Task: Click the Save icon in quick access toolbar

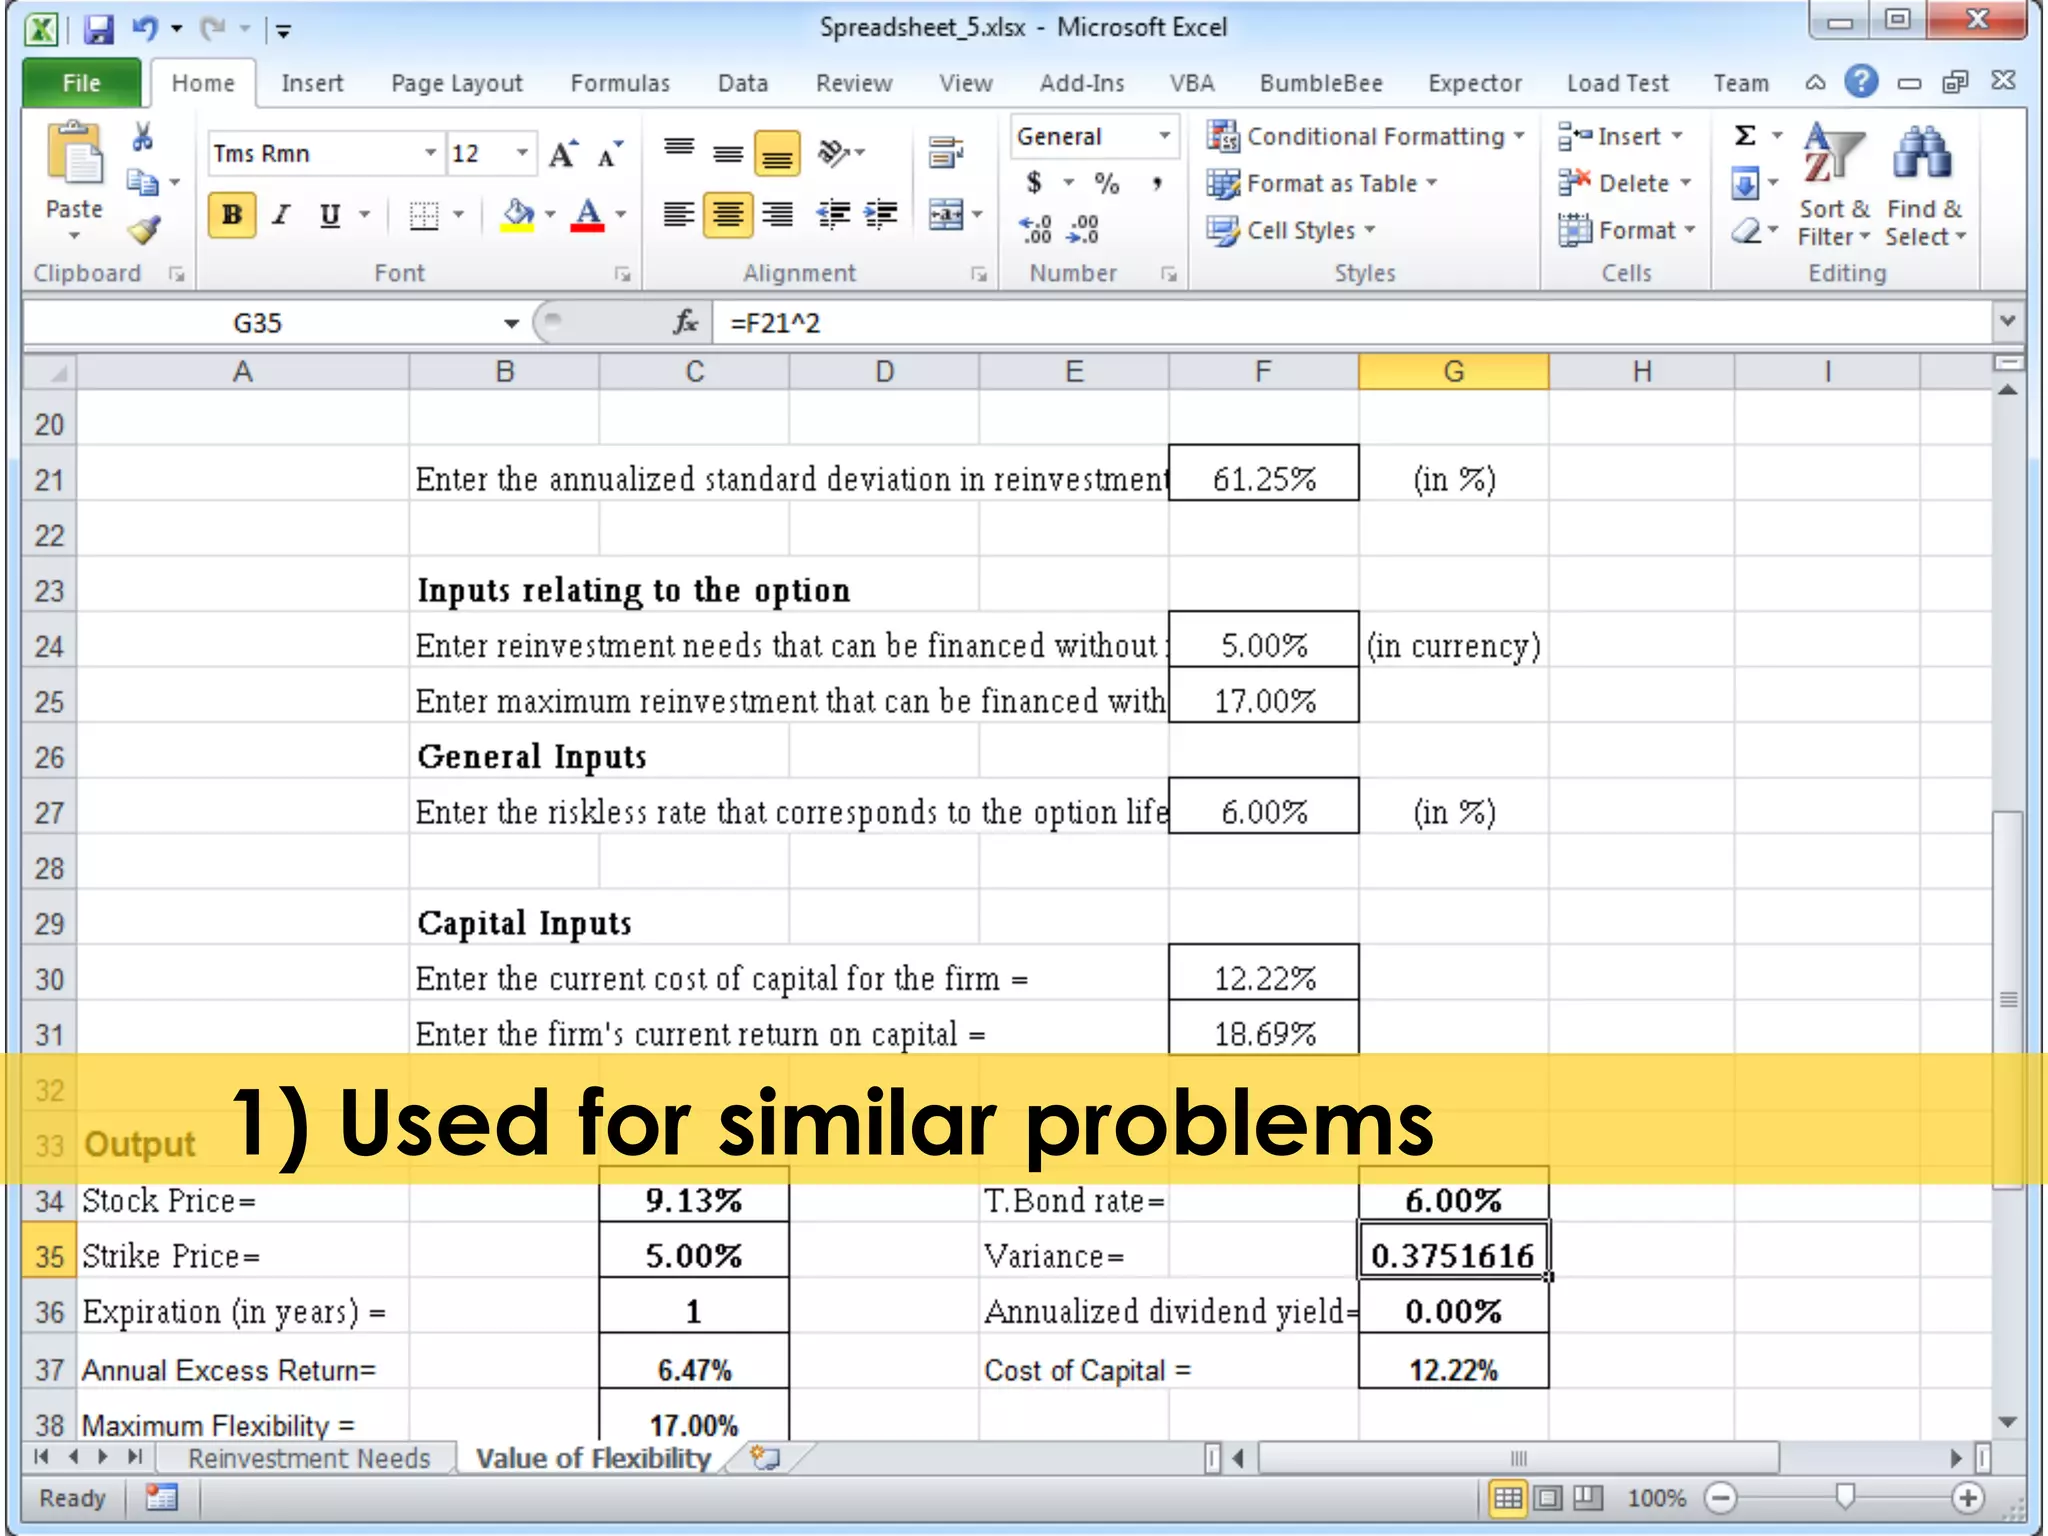Action: click(98, 28)
